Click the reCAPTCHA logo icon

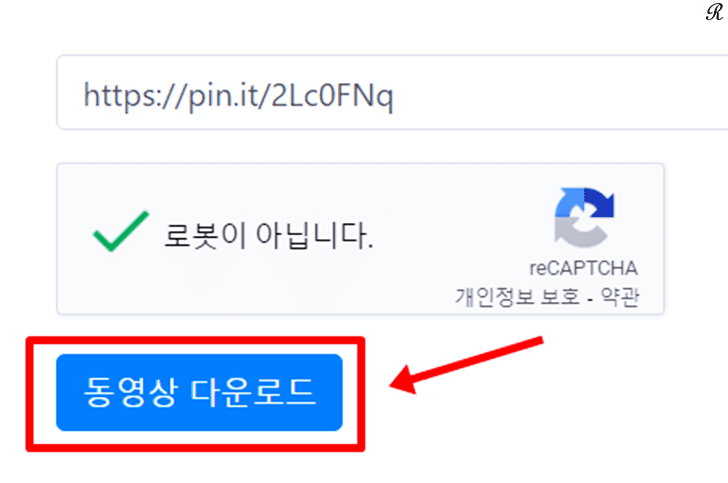[585, 217]
